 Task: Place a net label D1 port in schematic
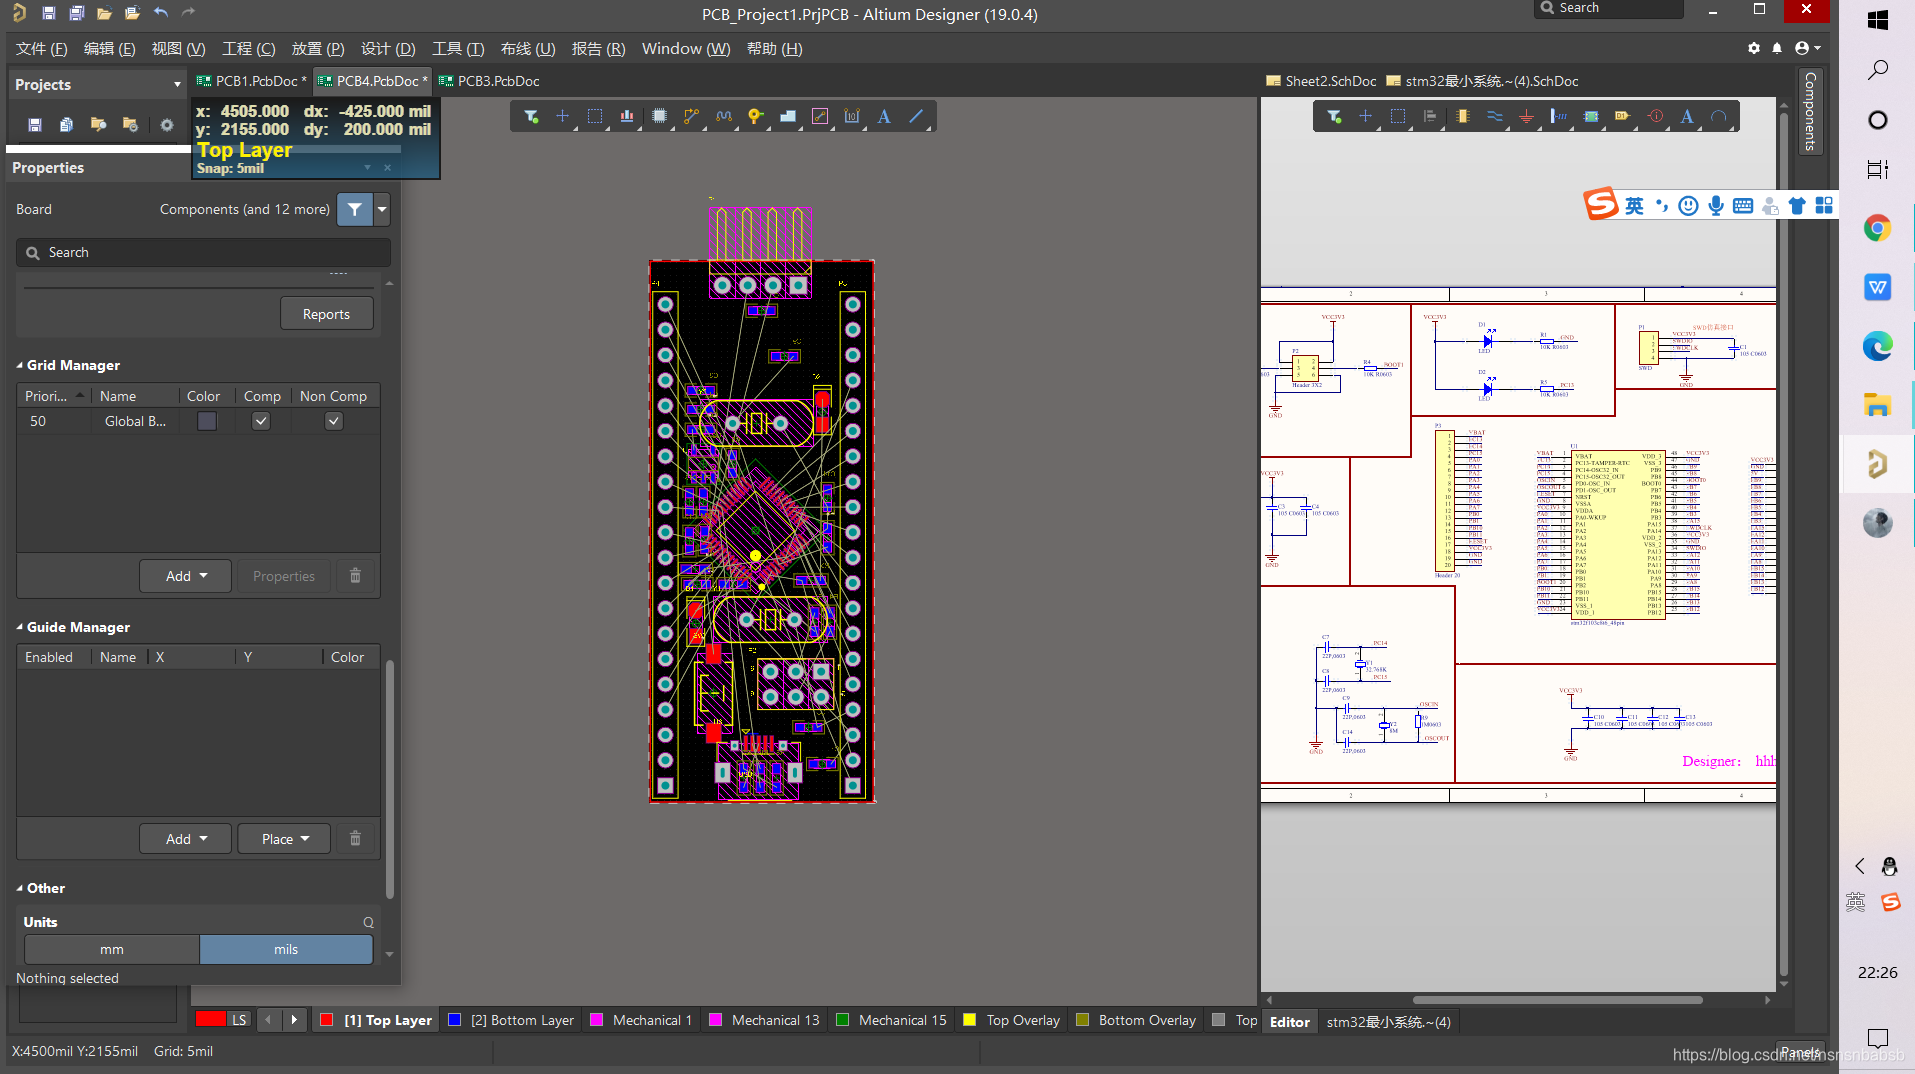pyautogui.click(x=1622, y=117)
